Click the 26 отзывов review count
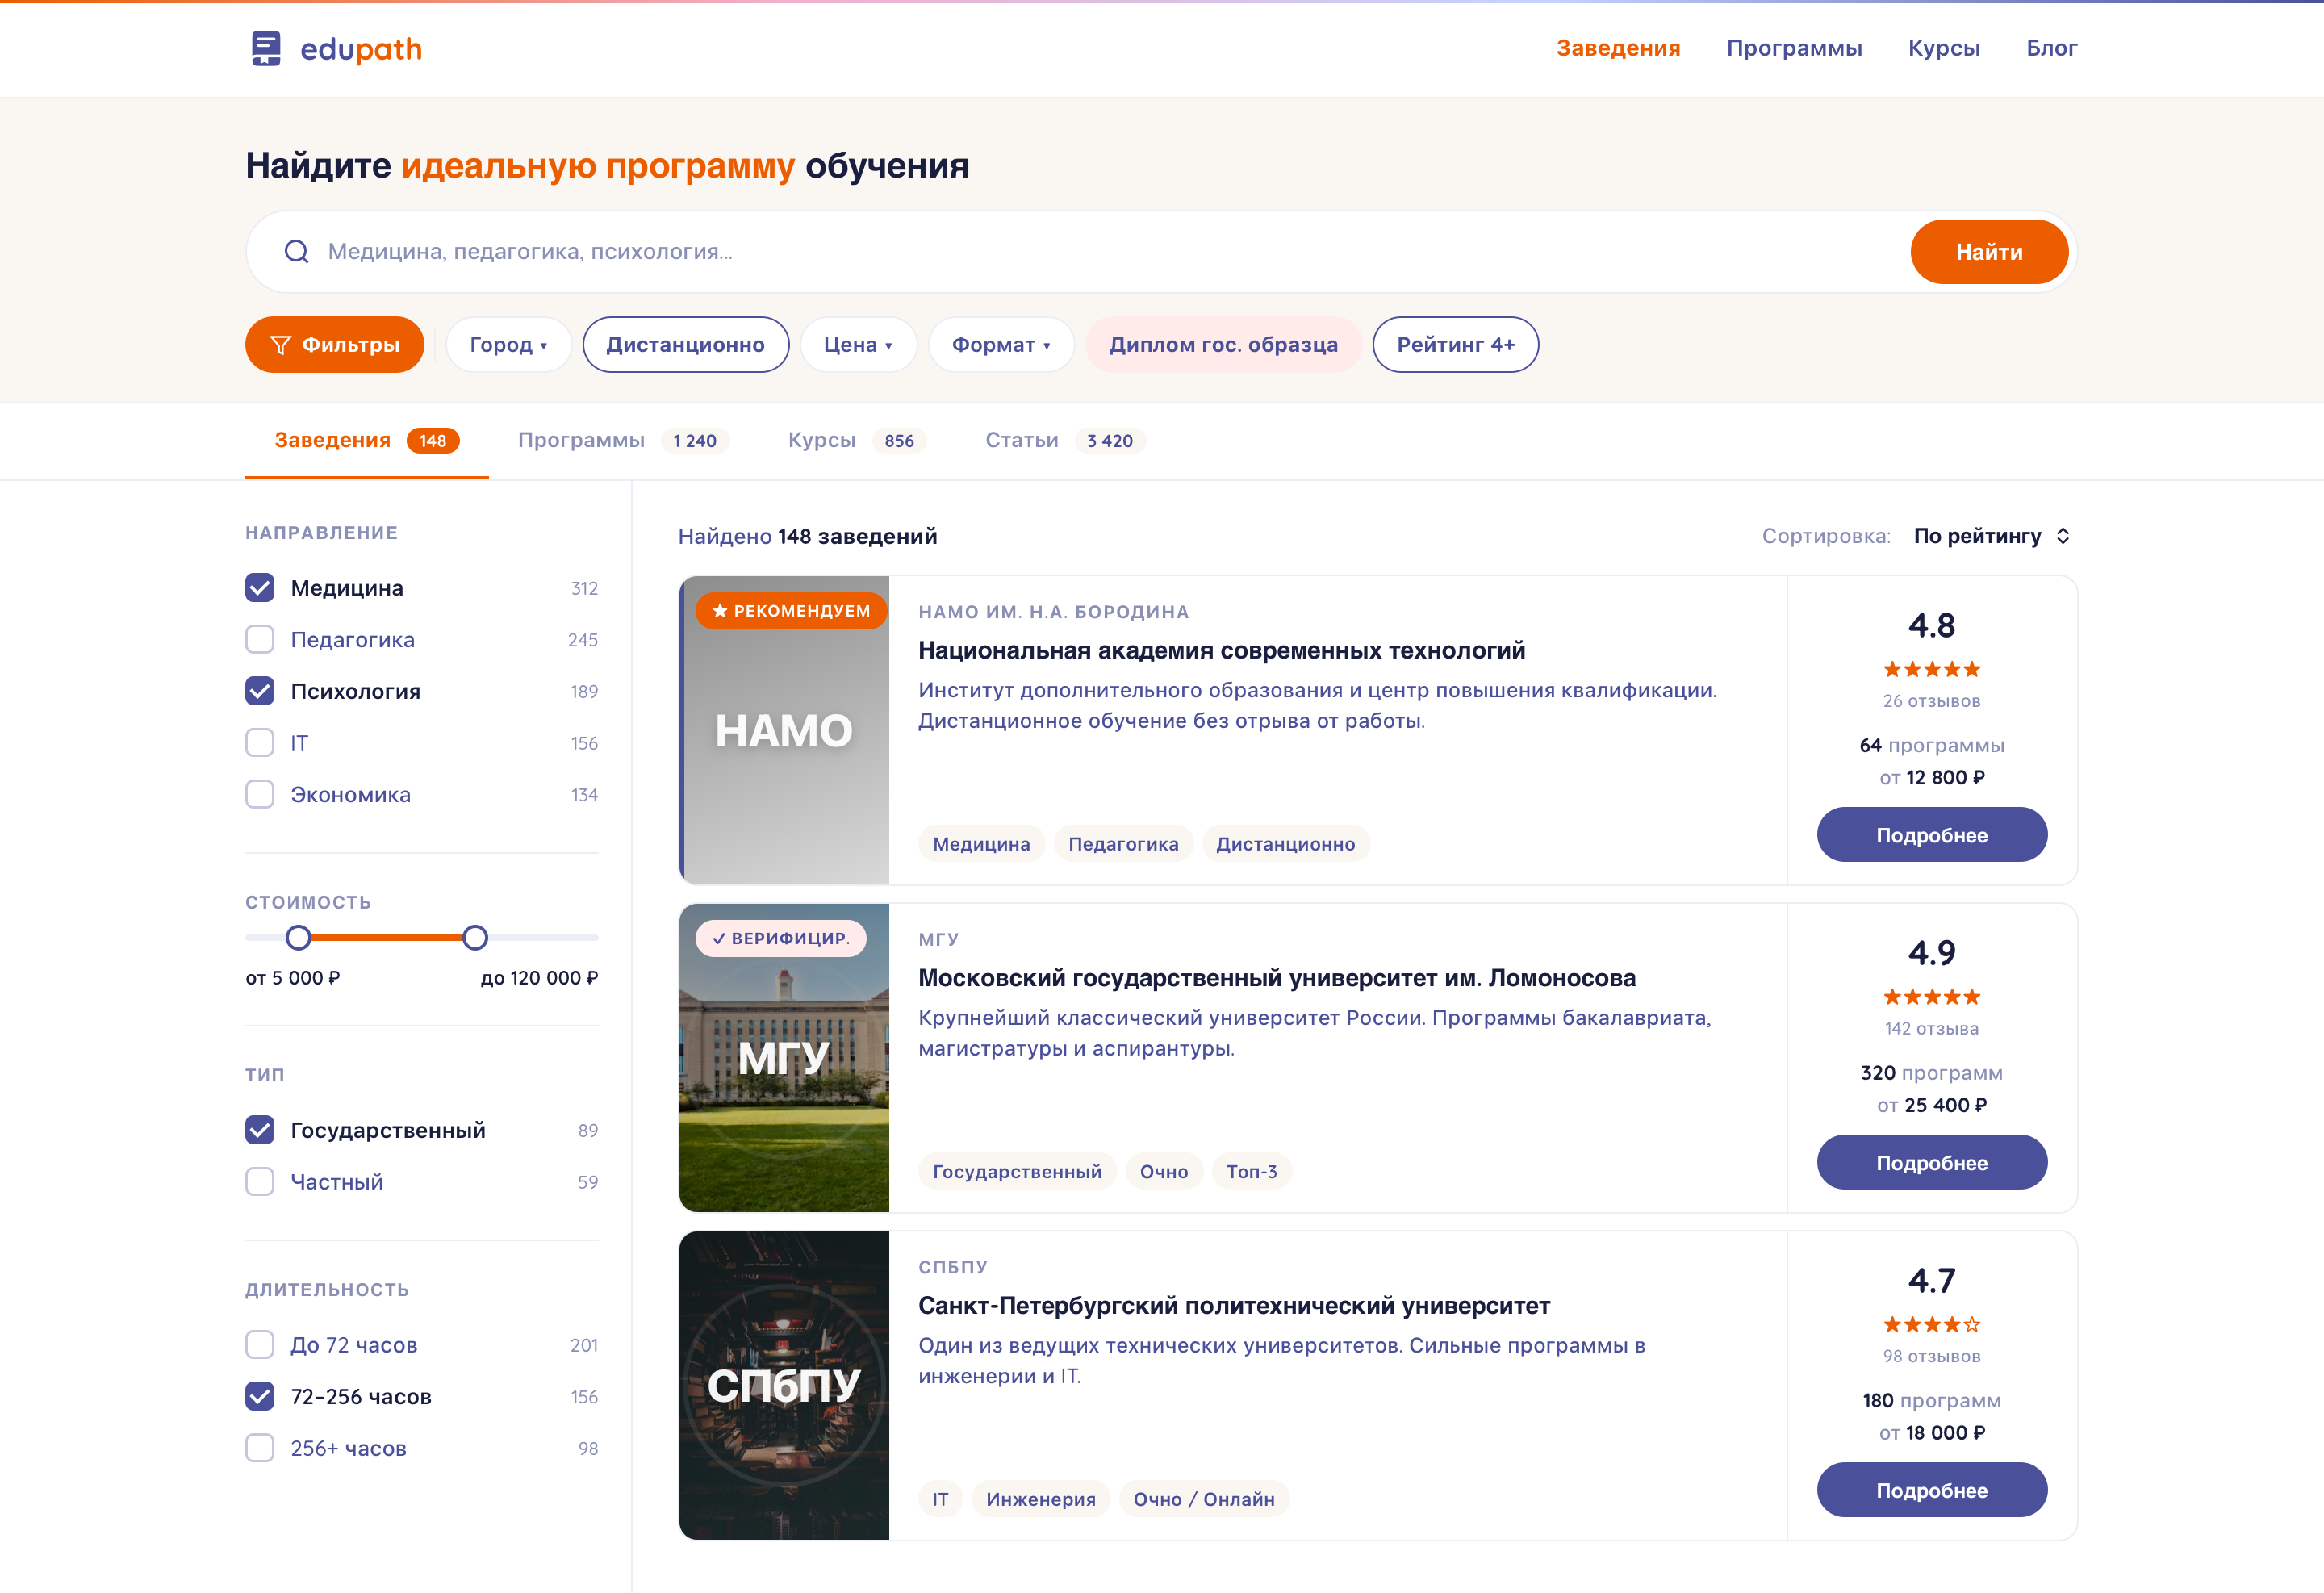 pyautogui.click(x=1931, y=701)
